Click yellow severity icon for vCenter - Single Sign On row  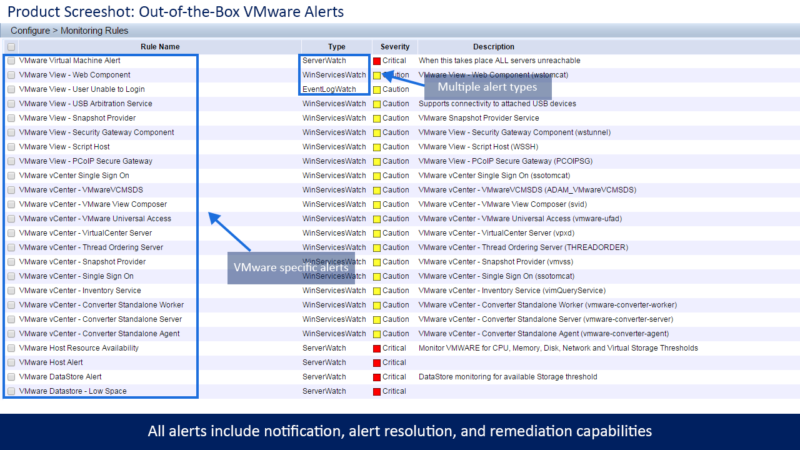click(377, 277)
